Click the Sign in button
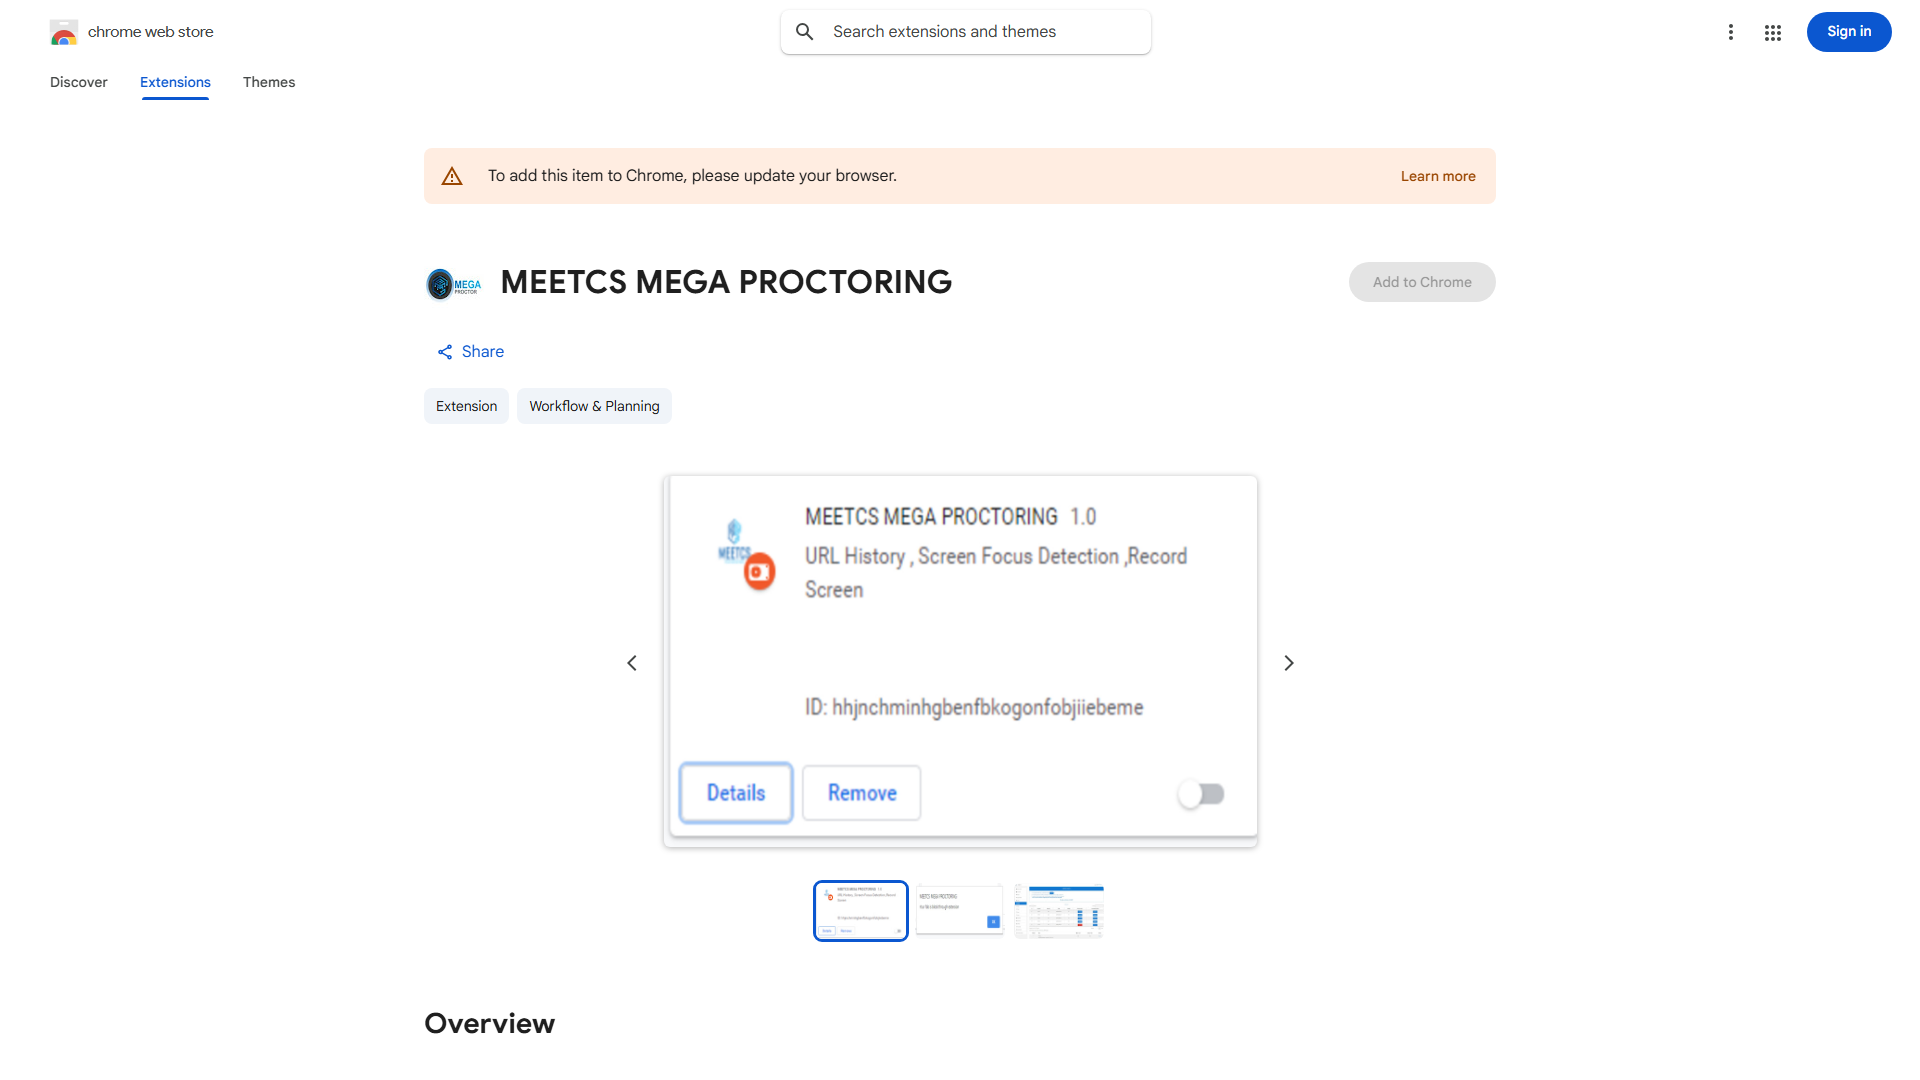 [1848, 32]
